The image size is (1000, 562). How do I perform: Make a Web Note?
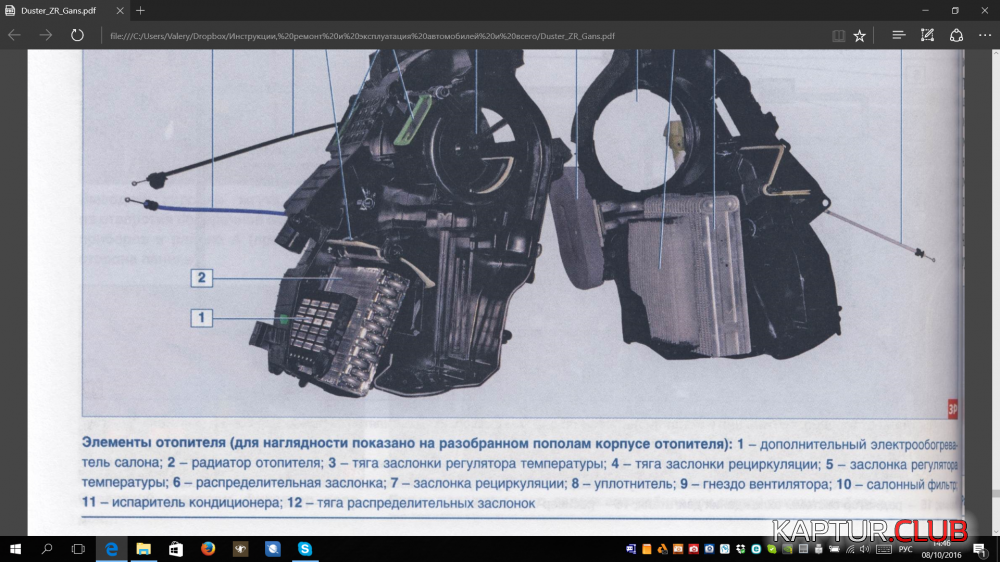click(927, 35)
